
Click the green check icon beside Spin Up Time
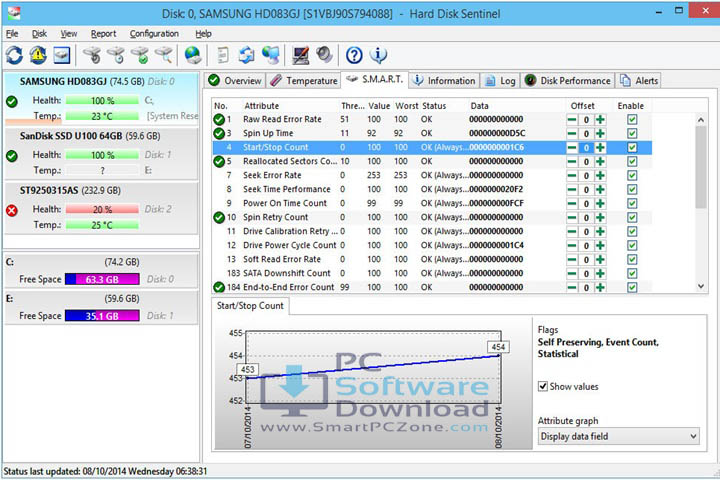tap(219, 134)
